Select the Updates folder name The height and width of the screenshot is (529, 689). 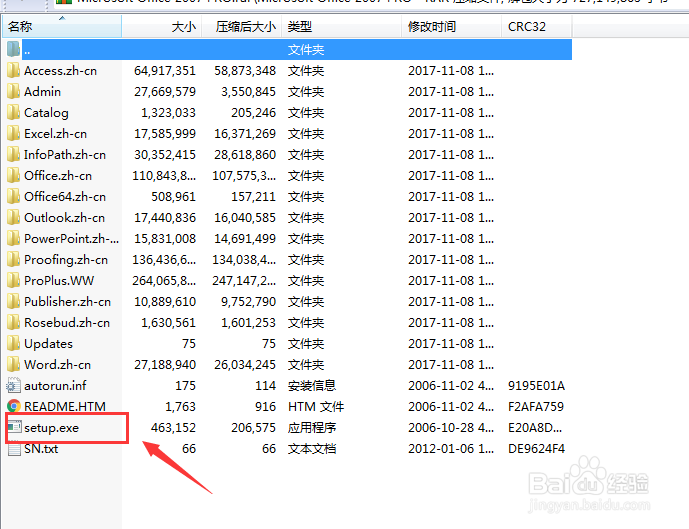[x=48, y=344]
